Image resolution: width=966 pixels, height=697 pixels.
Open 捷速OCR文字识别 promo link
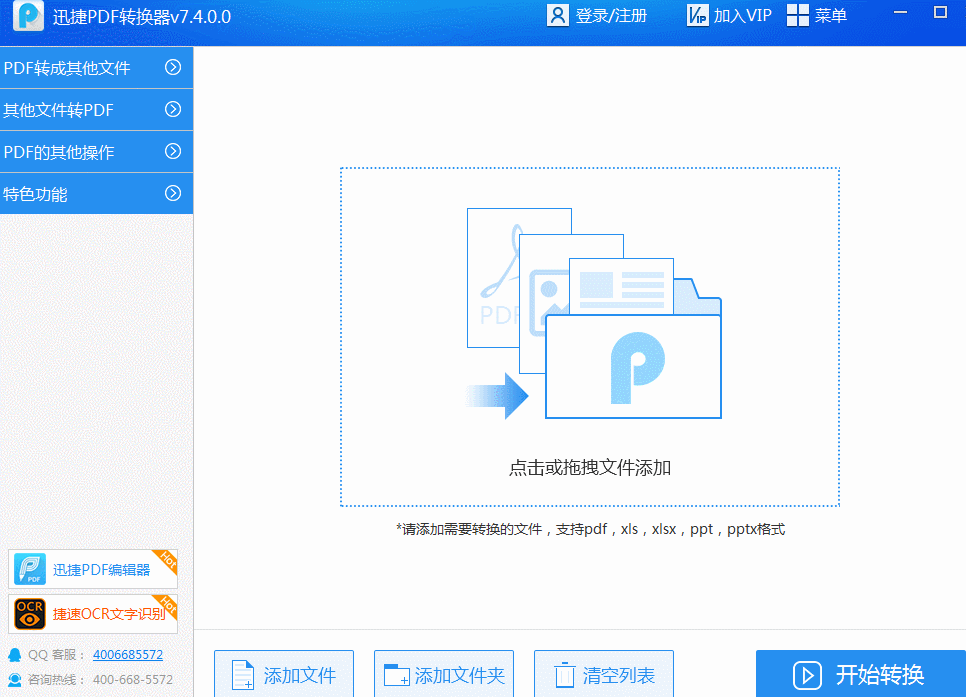point(108,614)
